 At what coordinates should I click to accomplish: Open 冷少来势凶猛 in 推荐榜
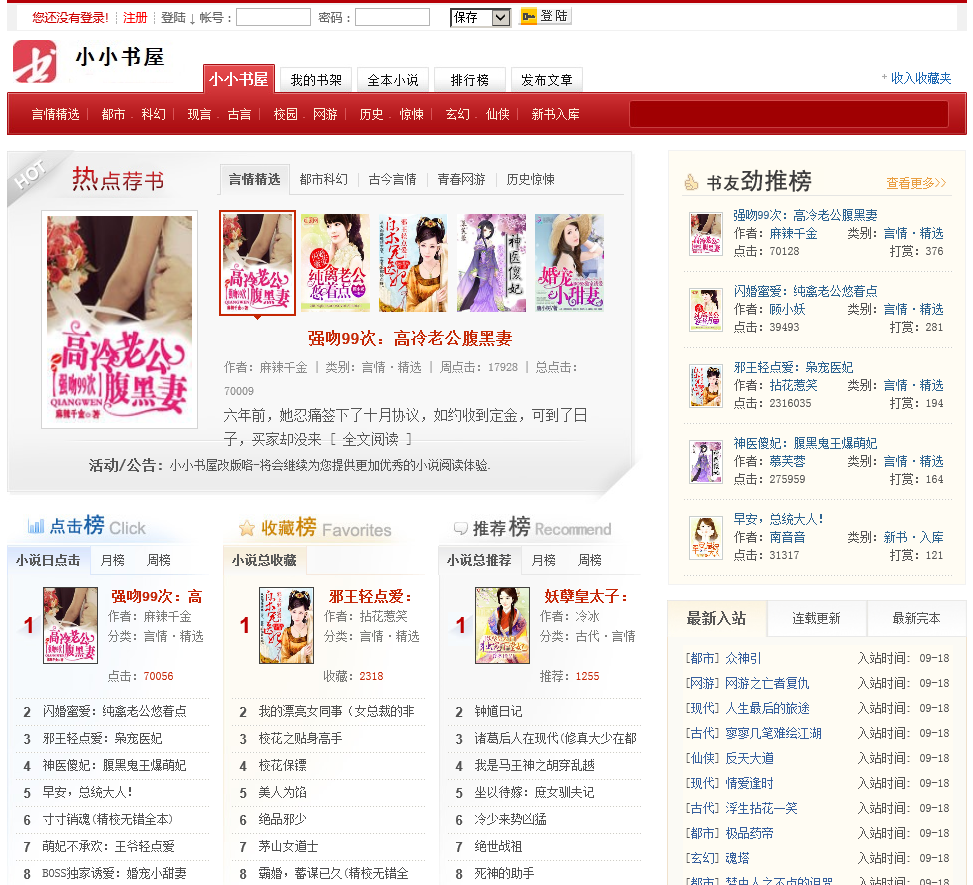tap(510, 819)
